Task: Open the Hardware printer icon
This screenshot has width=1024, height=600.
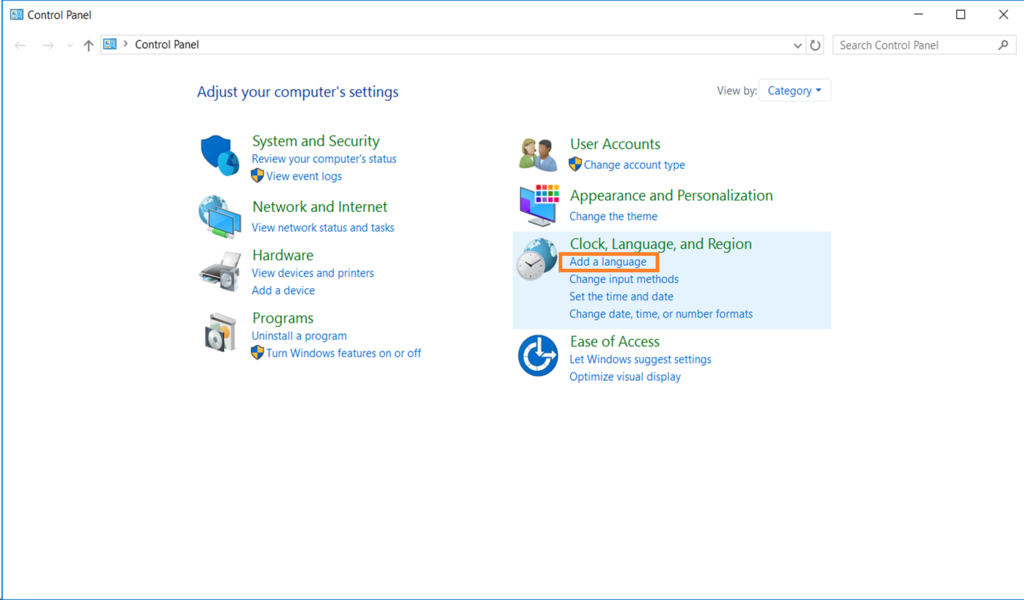Action: coord(220,272)
